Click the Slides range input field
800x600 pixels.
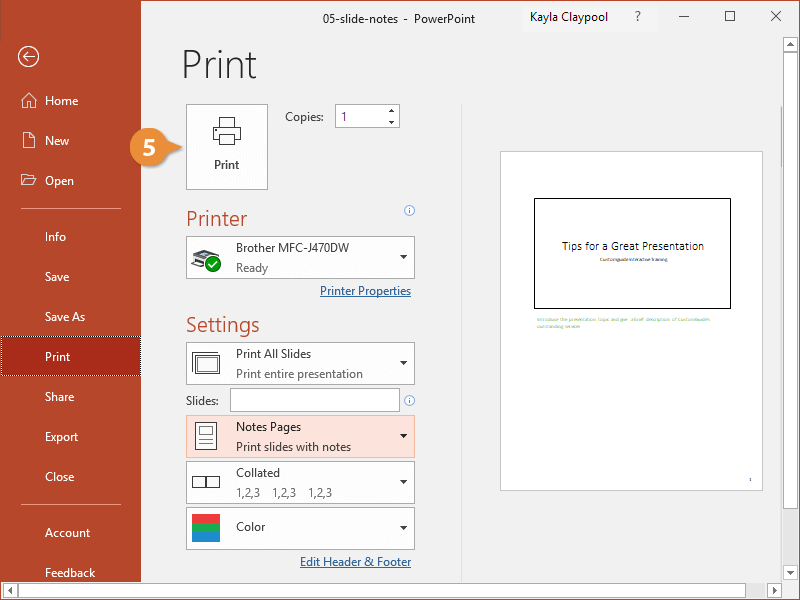pos(314,399)
